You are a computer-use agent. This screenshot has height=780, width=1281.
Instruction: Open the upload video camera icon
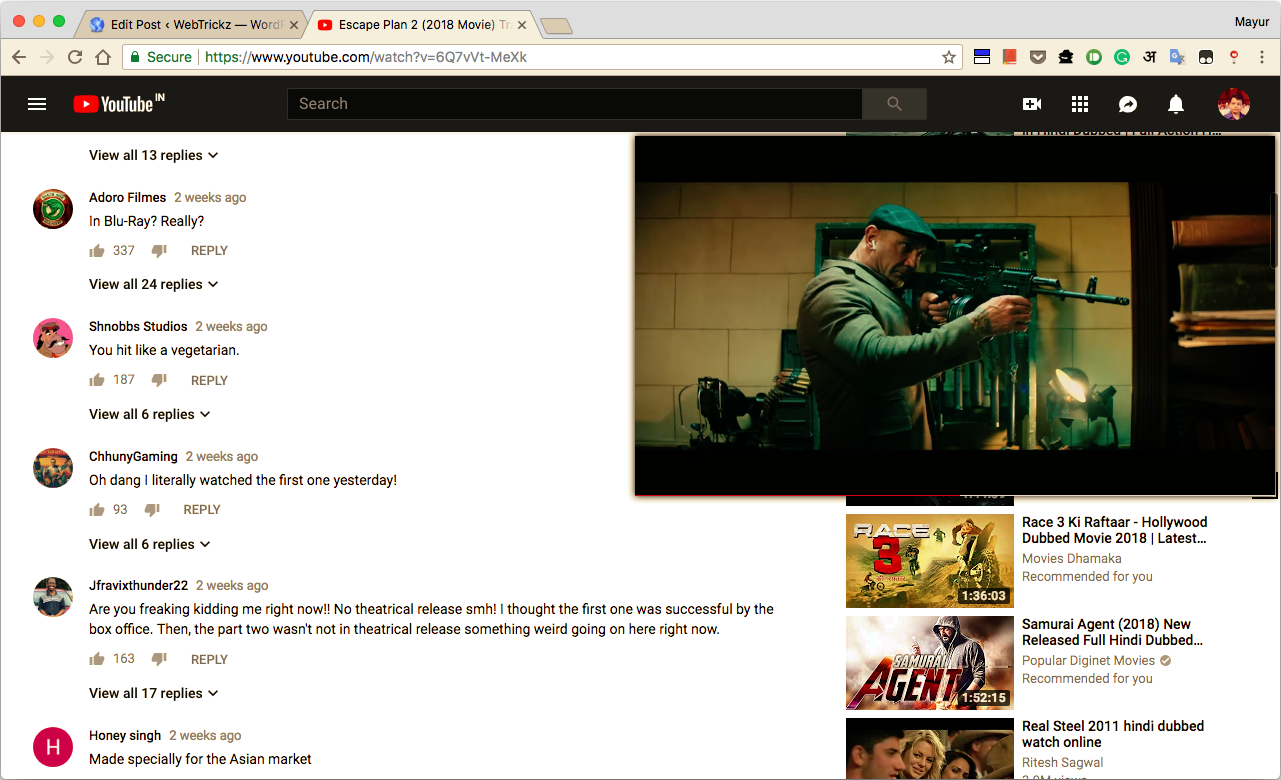click(1032, 104)
